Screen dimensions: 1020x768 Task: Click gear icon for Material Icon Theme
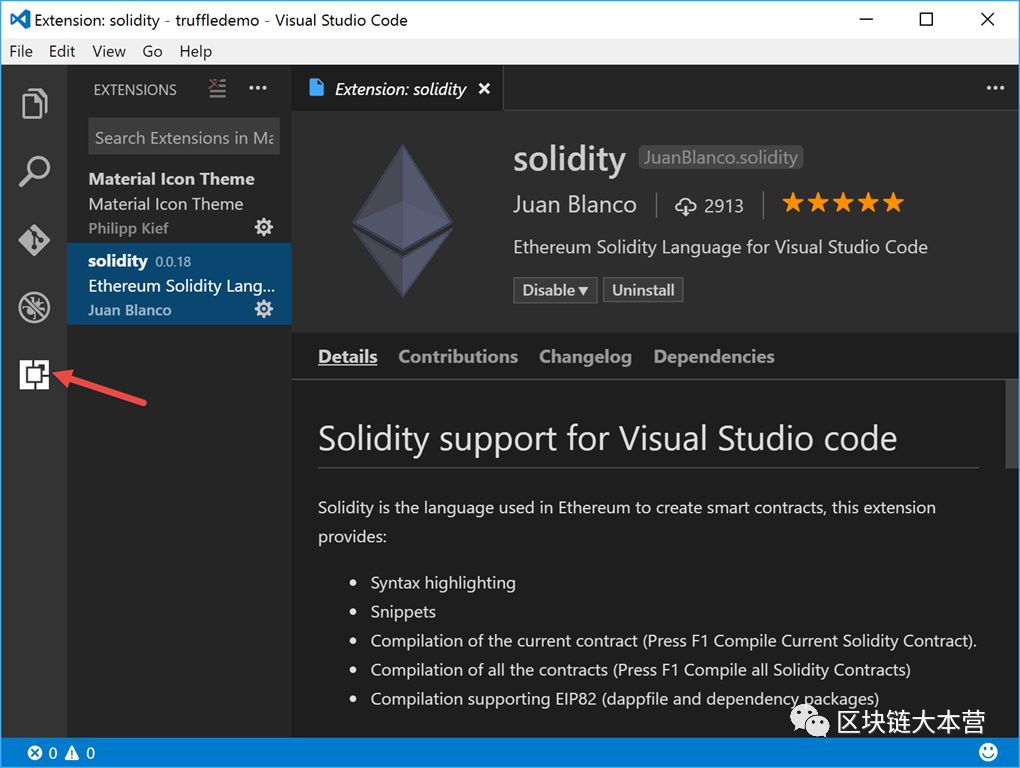(x=263, y=227)
